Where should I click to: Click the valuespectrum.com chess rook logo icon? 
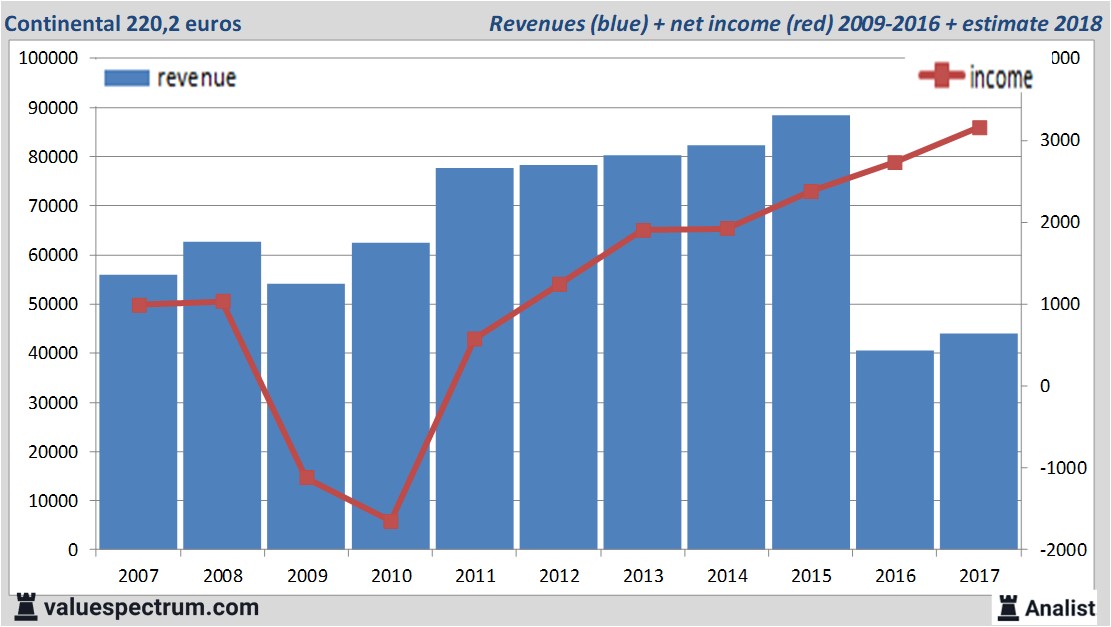tap(26, 607)
